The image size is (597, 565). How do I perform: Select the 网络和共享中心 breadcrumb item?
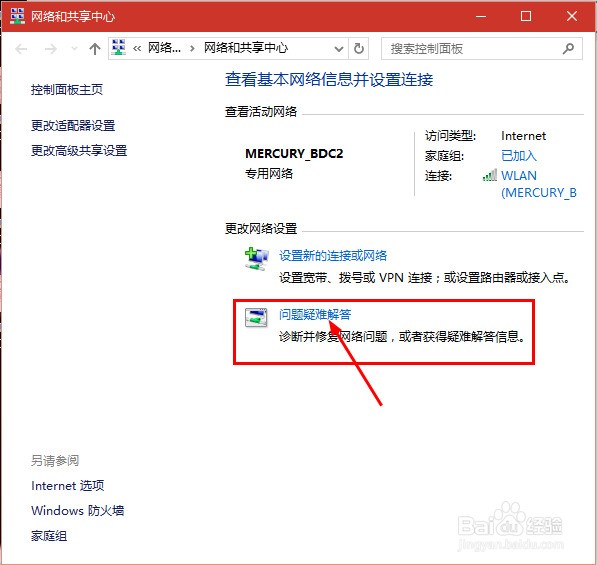pyautogui.click(x=246, y=48)
